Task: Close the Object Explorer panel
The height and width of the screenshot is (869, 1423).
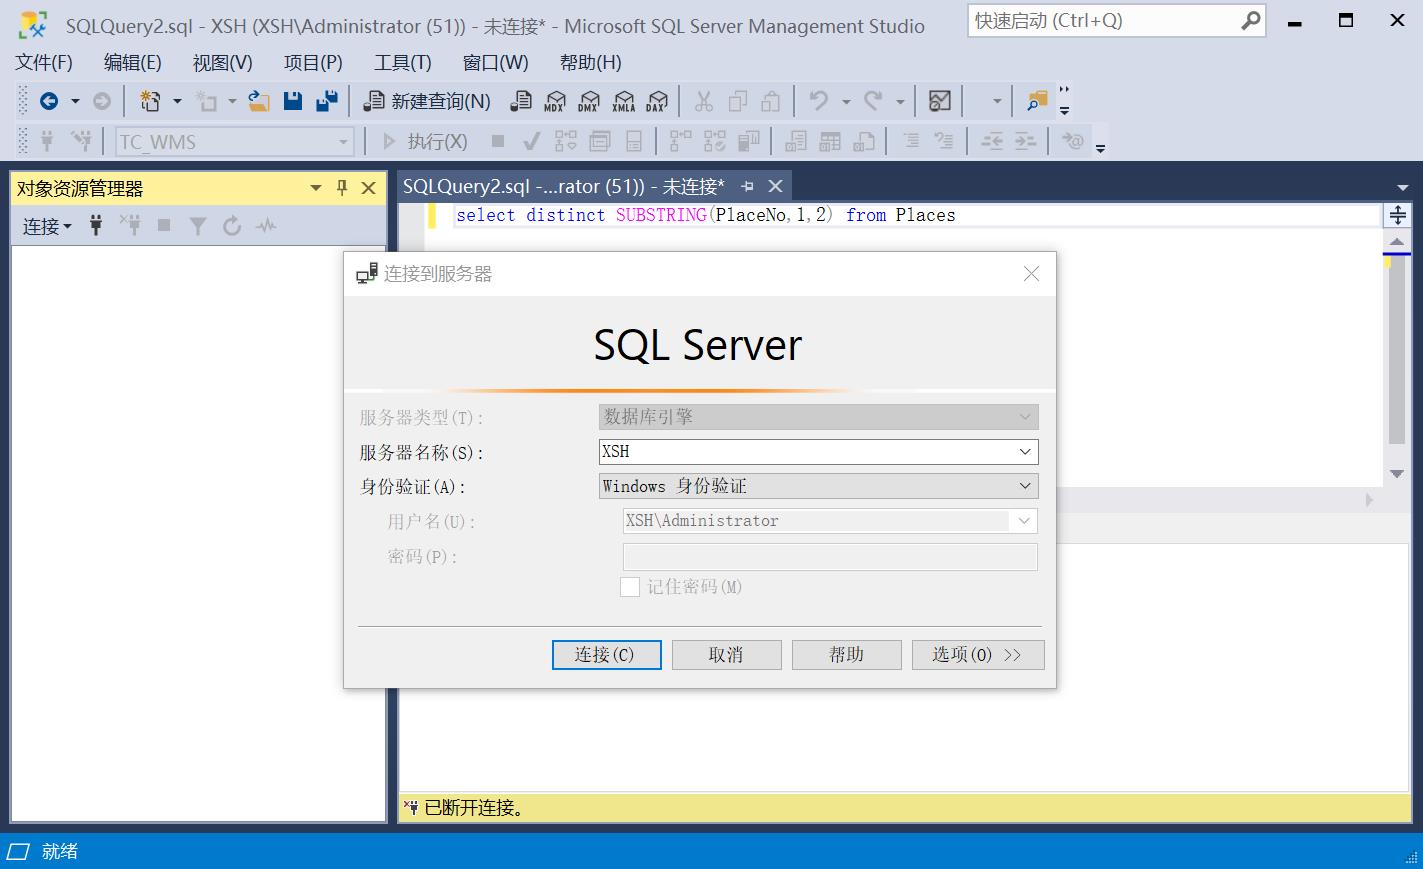Action: click(368, 188)
